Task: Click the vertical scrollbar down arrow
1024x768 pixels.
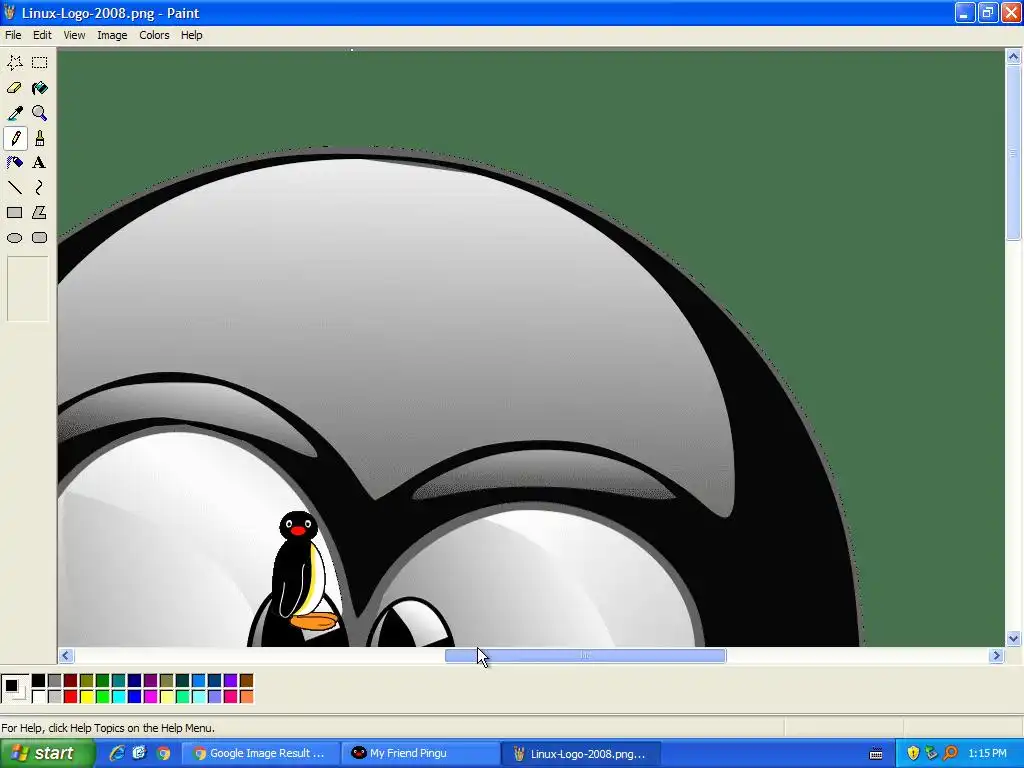Action: click(1014, 639)
